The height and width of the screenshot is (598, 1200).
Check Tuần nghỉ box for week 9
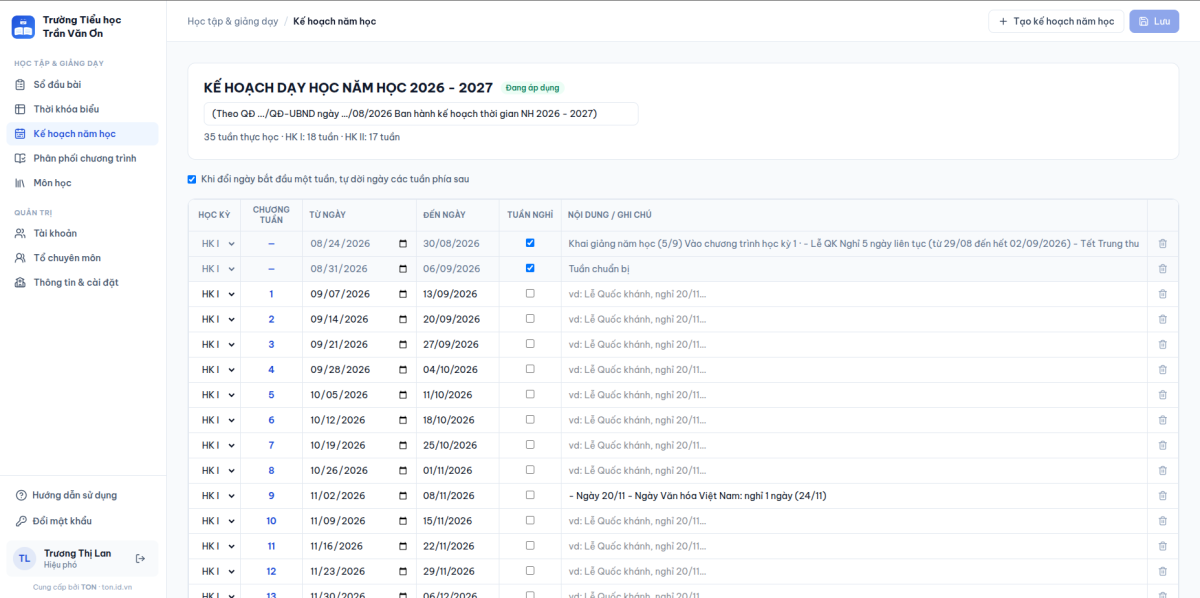(x=530, y=496)
